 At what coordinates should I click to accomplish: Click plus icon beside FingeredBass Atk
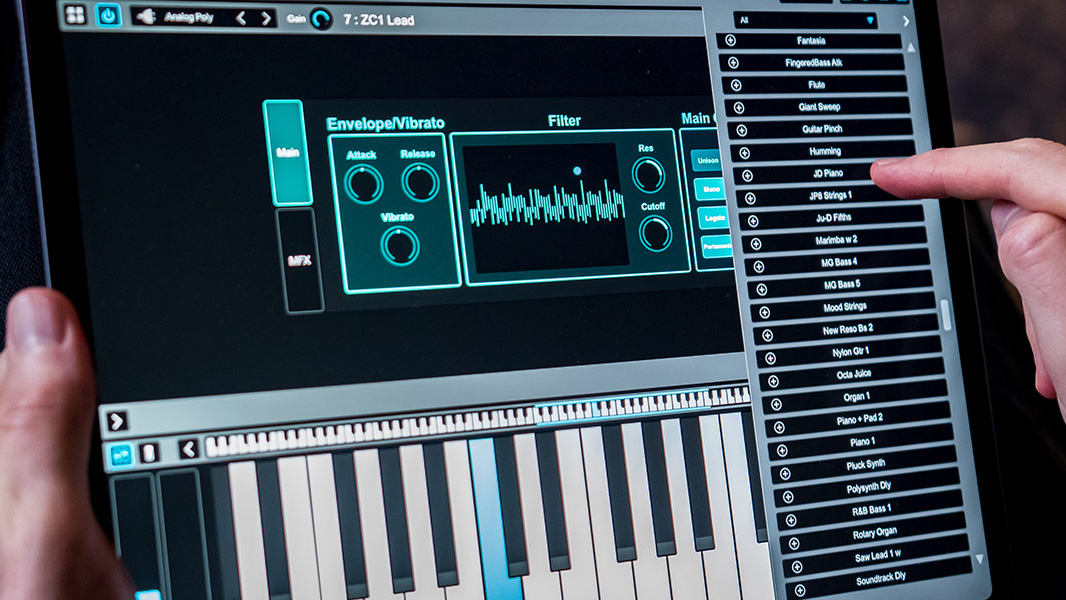tap(733, 63)
